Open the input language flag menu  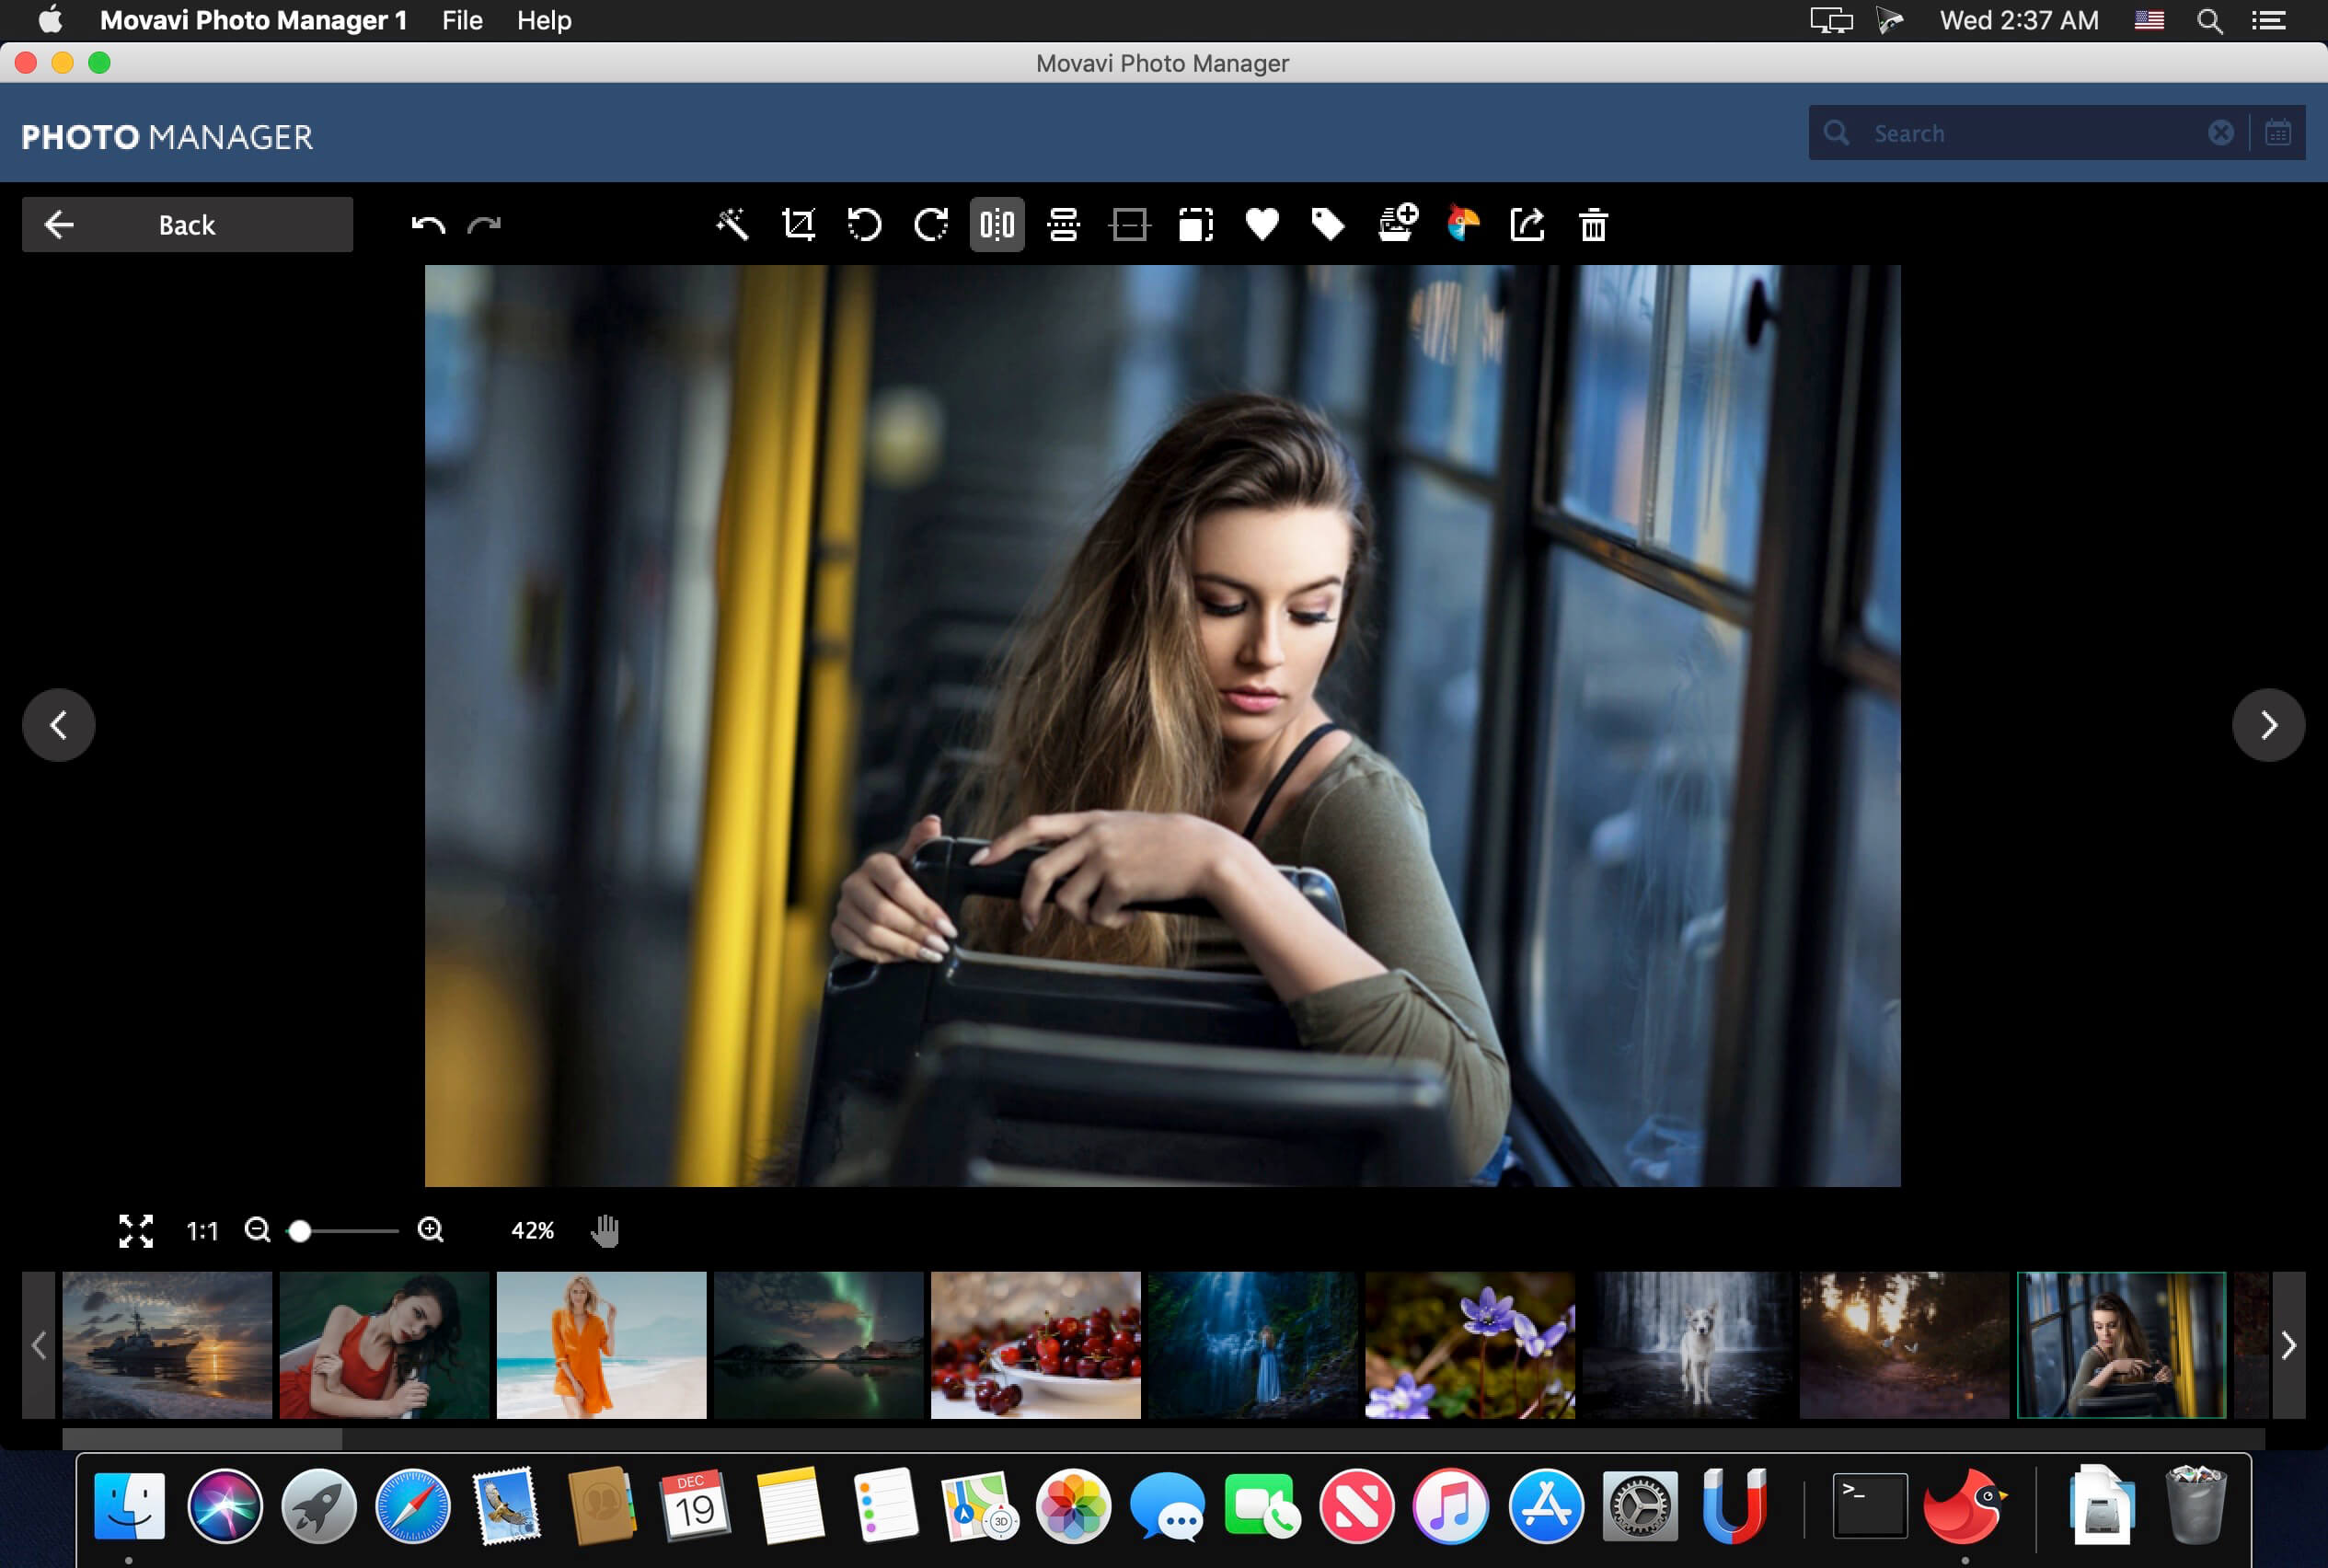[x=2149, y=20]
